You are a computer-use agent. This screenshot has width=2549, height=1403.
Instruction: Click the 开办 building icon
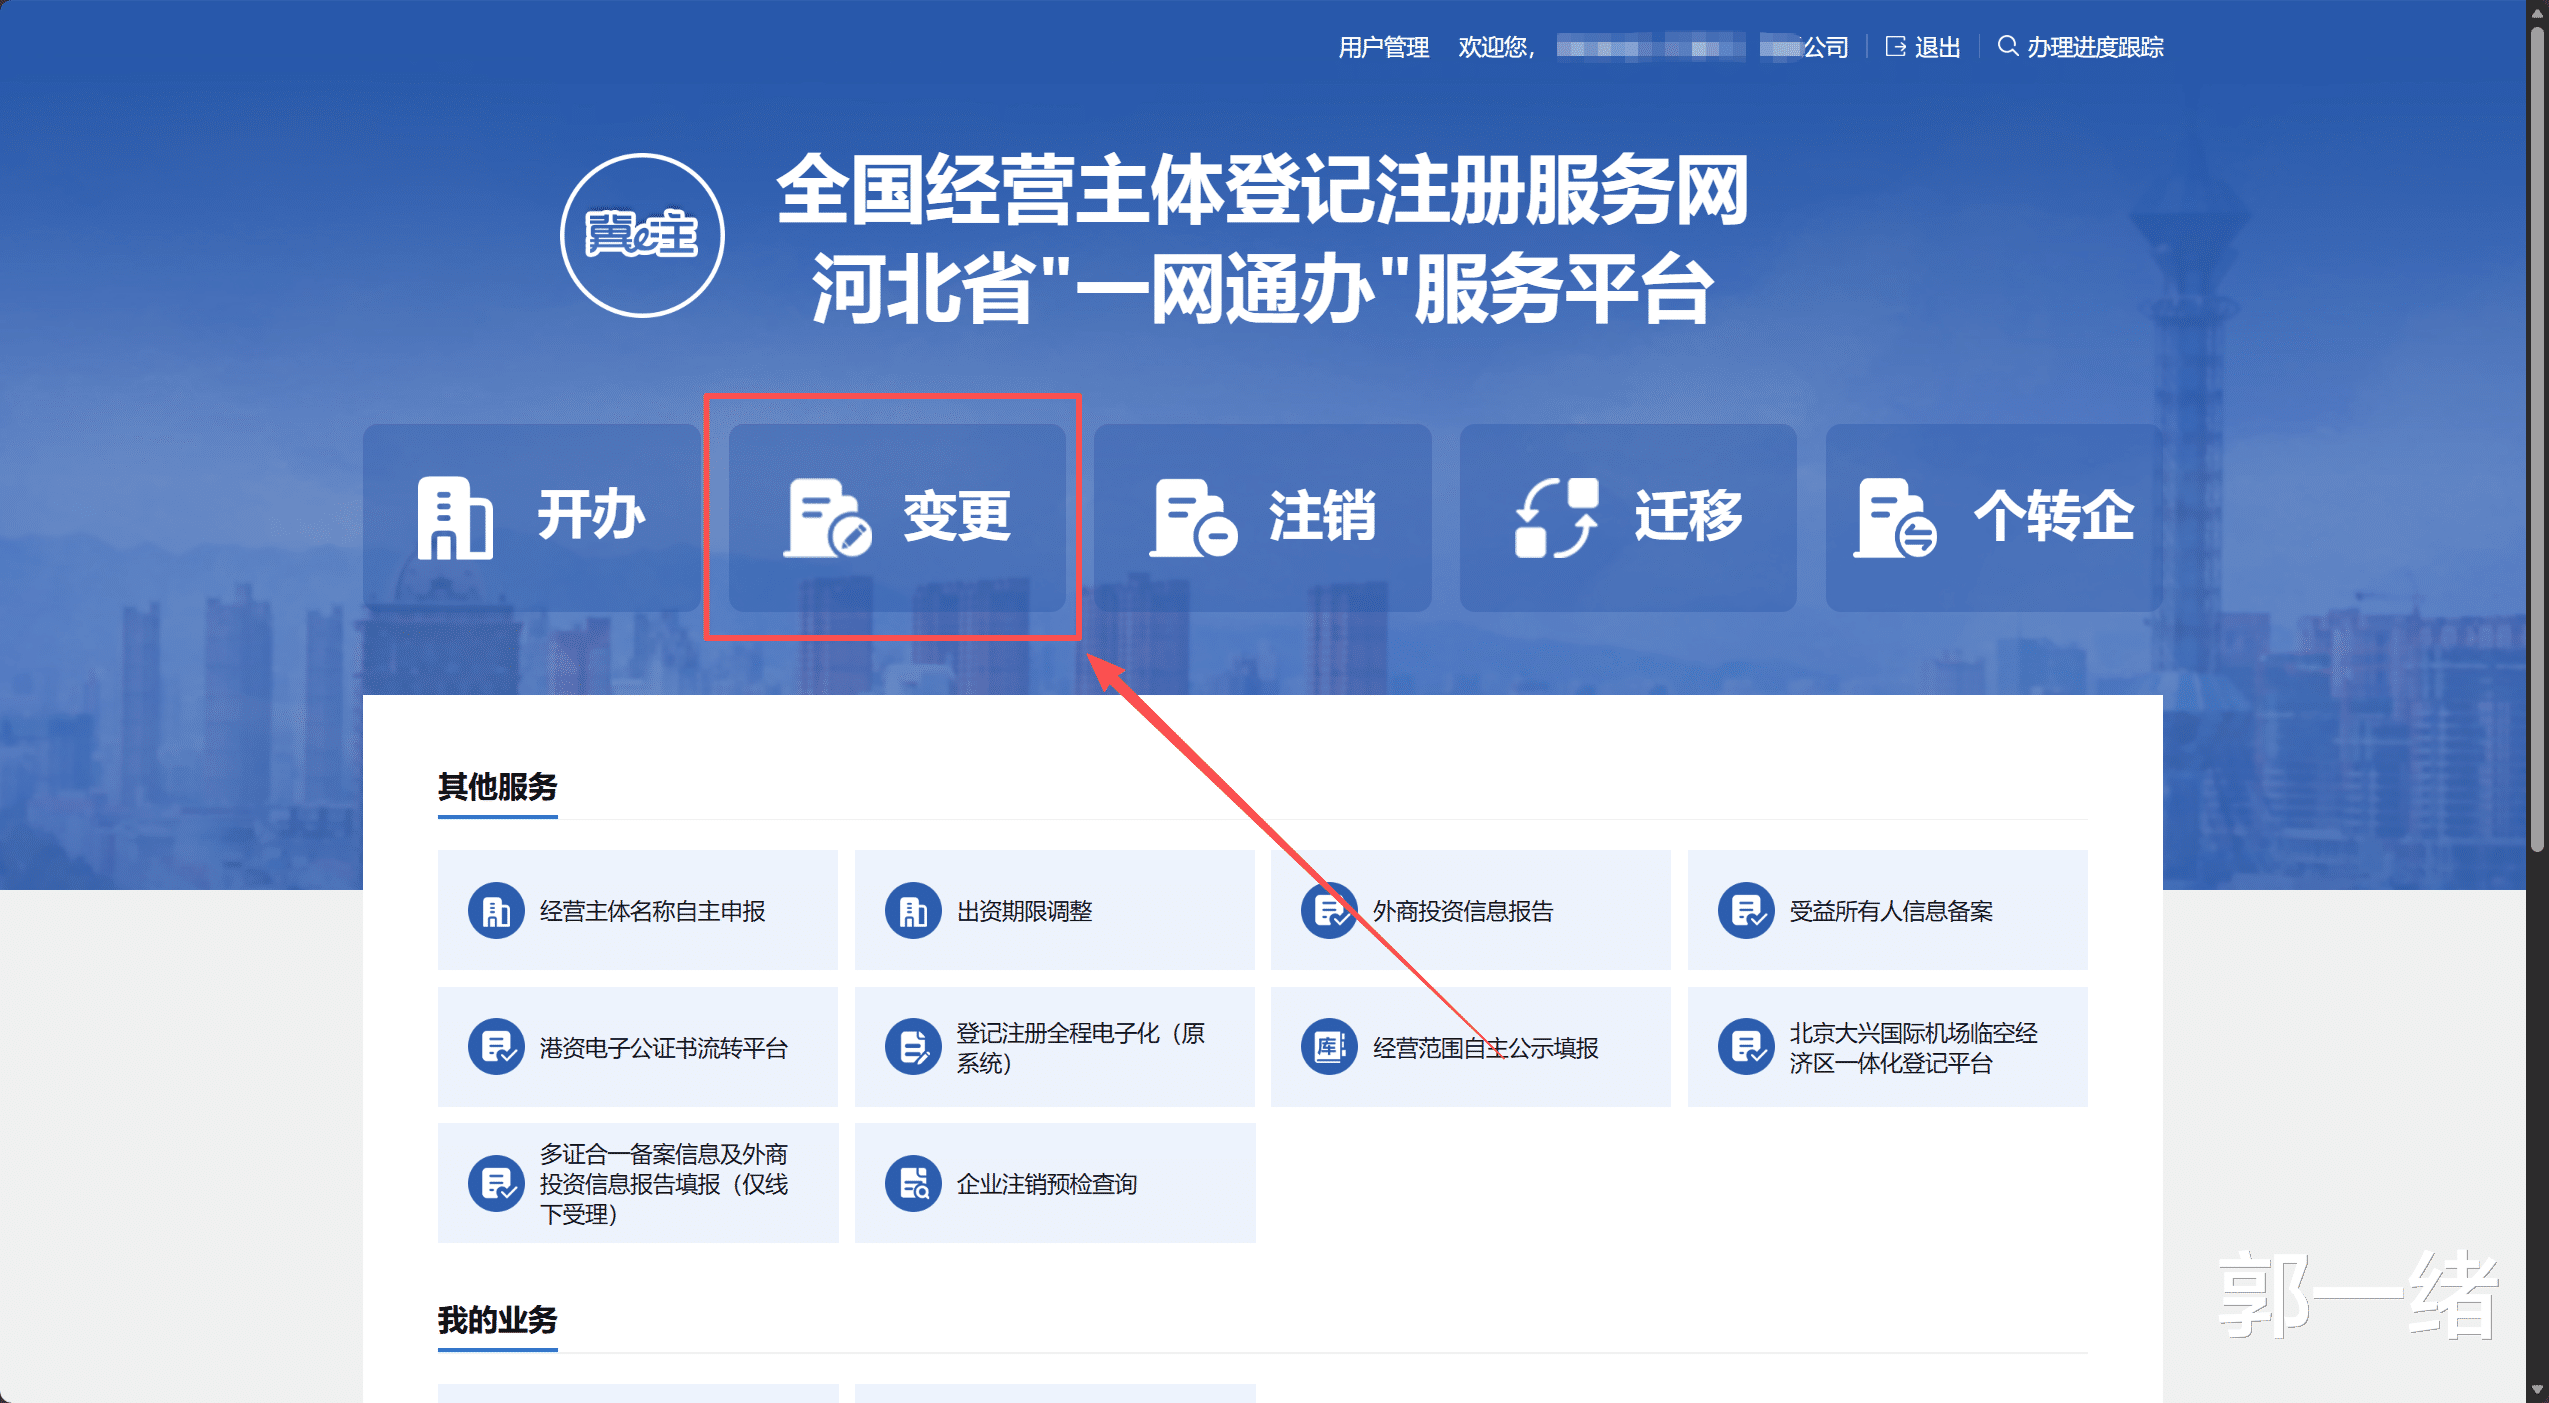tap(454, 517)
